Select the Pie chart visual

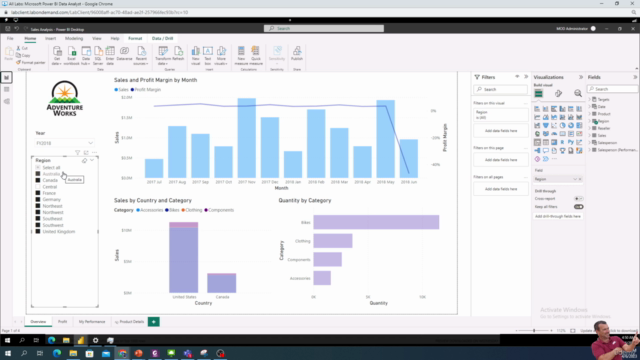[x=562, y=125]
